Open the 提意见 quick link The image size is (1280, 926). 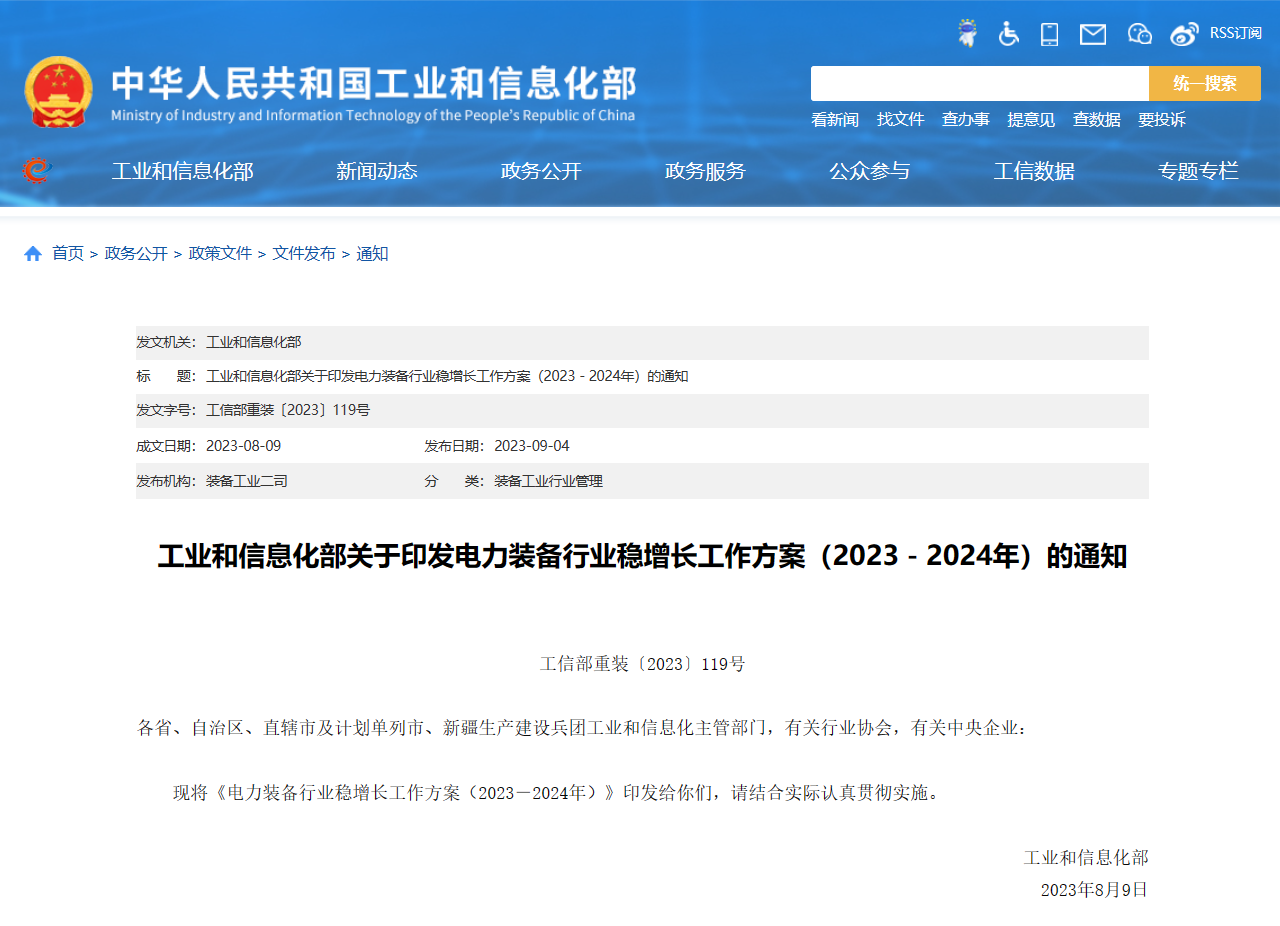(1030, 120)
